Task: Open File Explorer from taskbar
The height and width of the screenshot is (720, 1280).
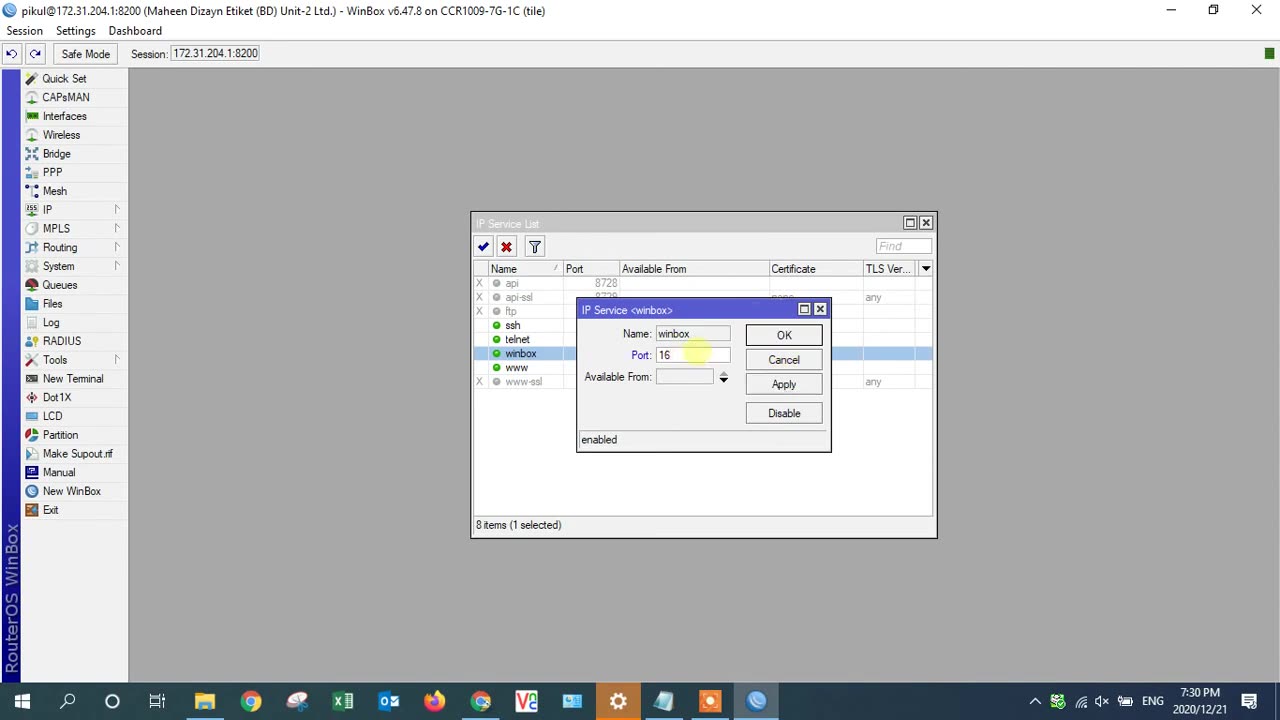Action: (204, 701)
